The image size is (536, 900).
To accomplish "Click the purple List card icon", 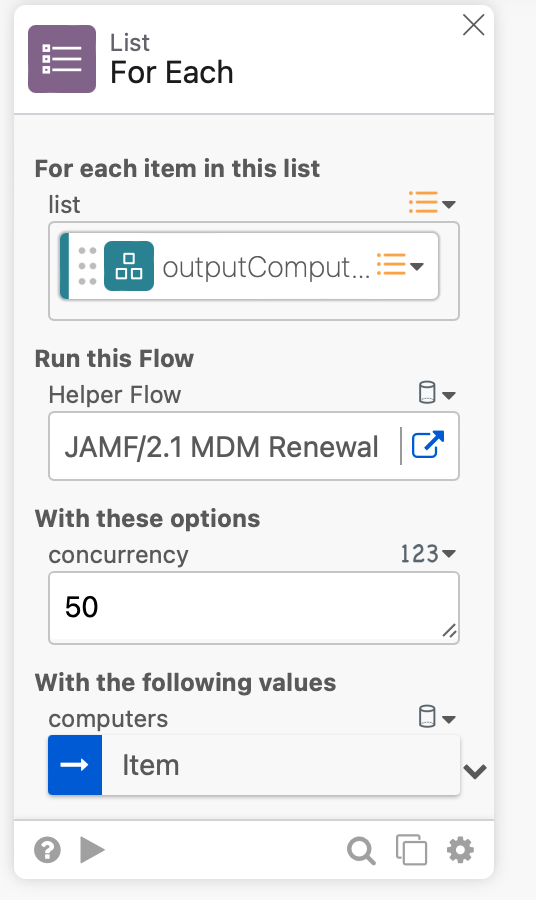I will click(62, 59).
